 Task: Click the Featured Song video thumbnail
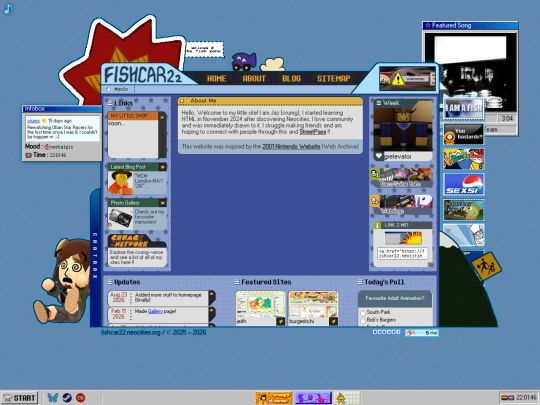[470, 72]
